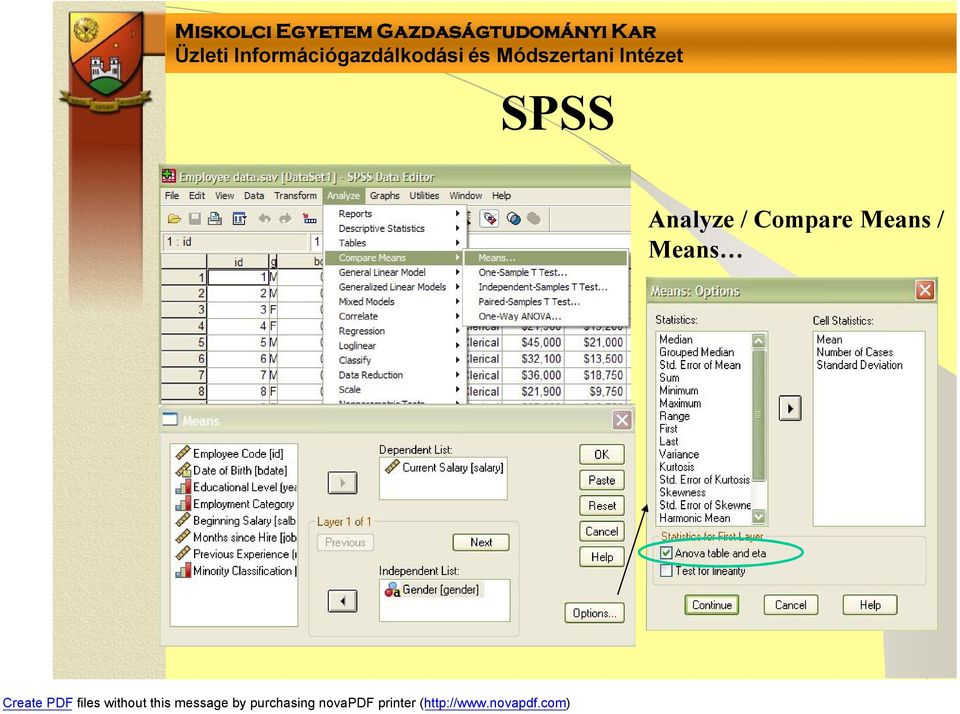Image resolution: width=960 pixels, height=714 pixels.
Task: Click the Use Sets overlapping-circles toolbar icon
Action: coord(514,219)
